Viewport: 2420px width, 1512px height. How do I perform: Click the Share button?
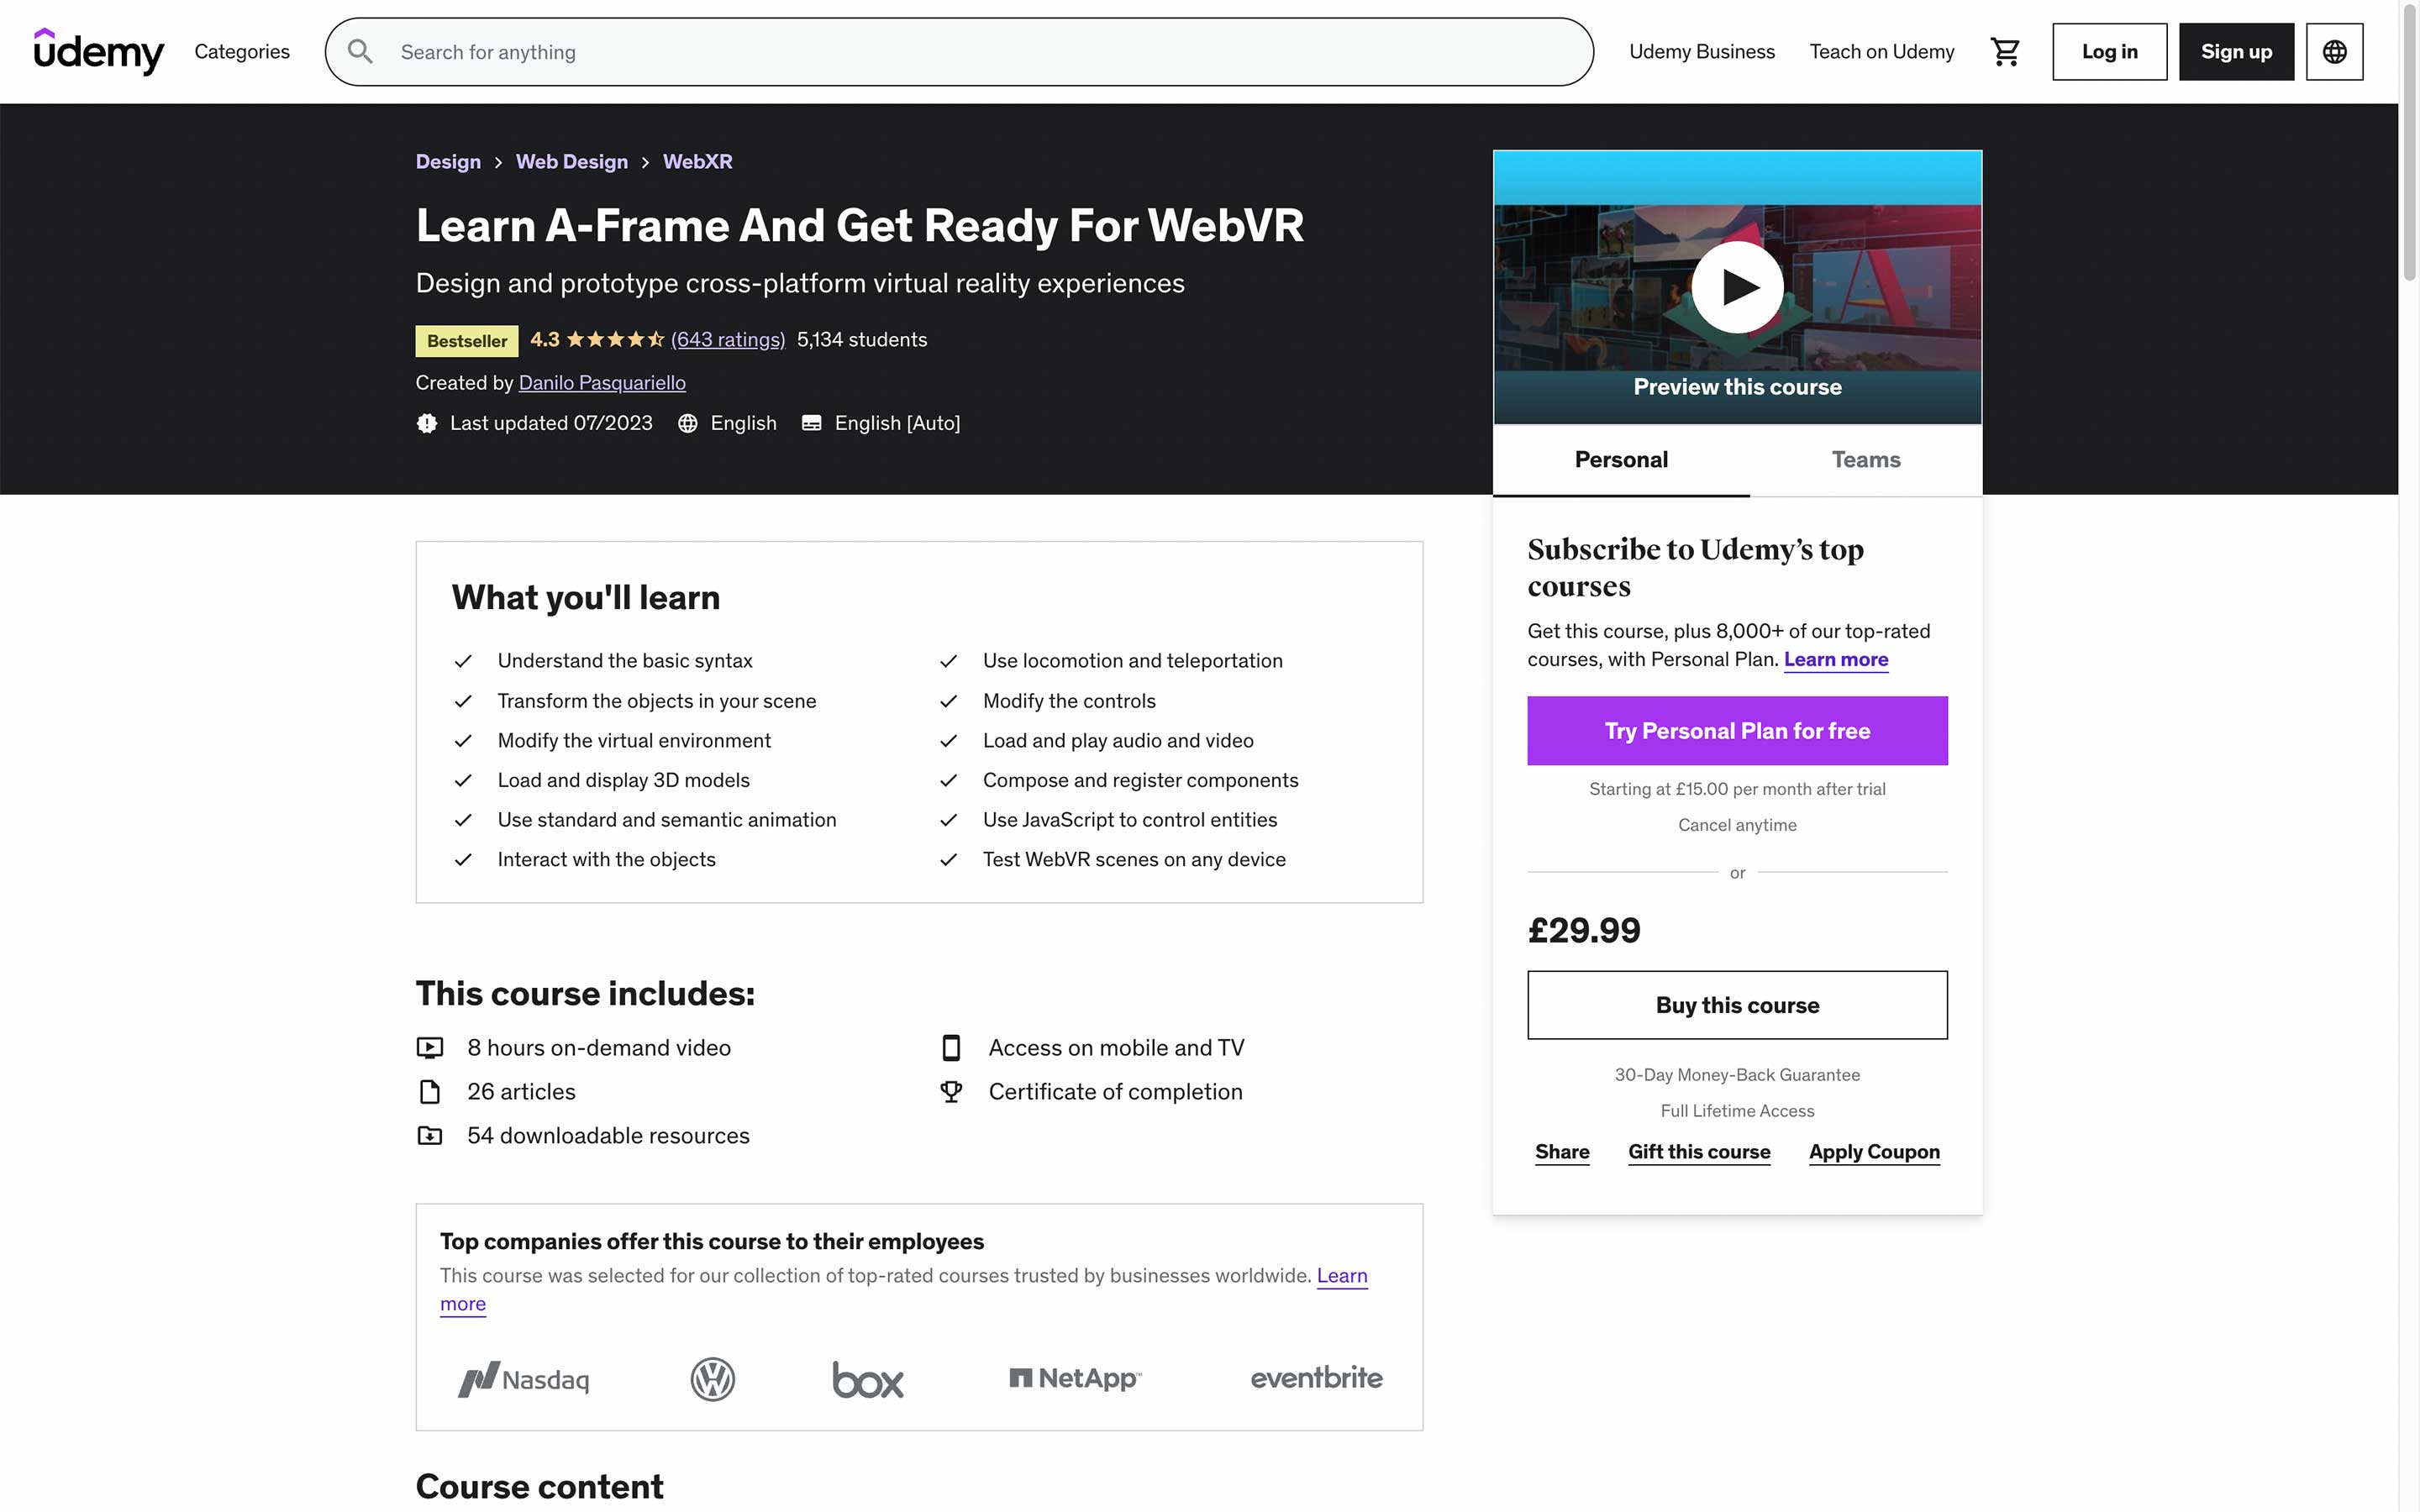1561,1152
